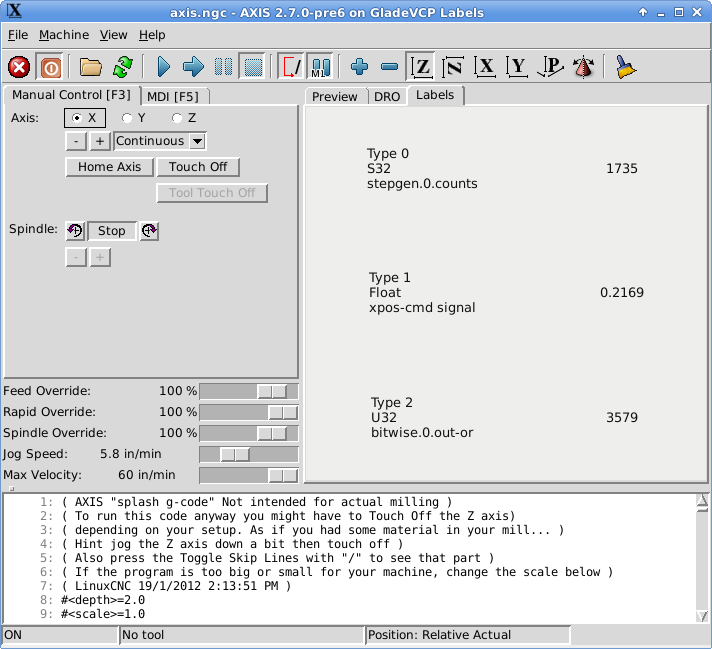Toggle the Machine Power button
This screenshot has width=712, height=649.
coord(50,67)
